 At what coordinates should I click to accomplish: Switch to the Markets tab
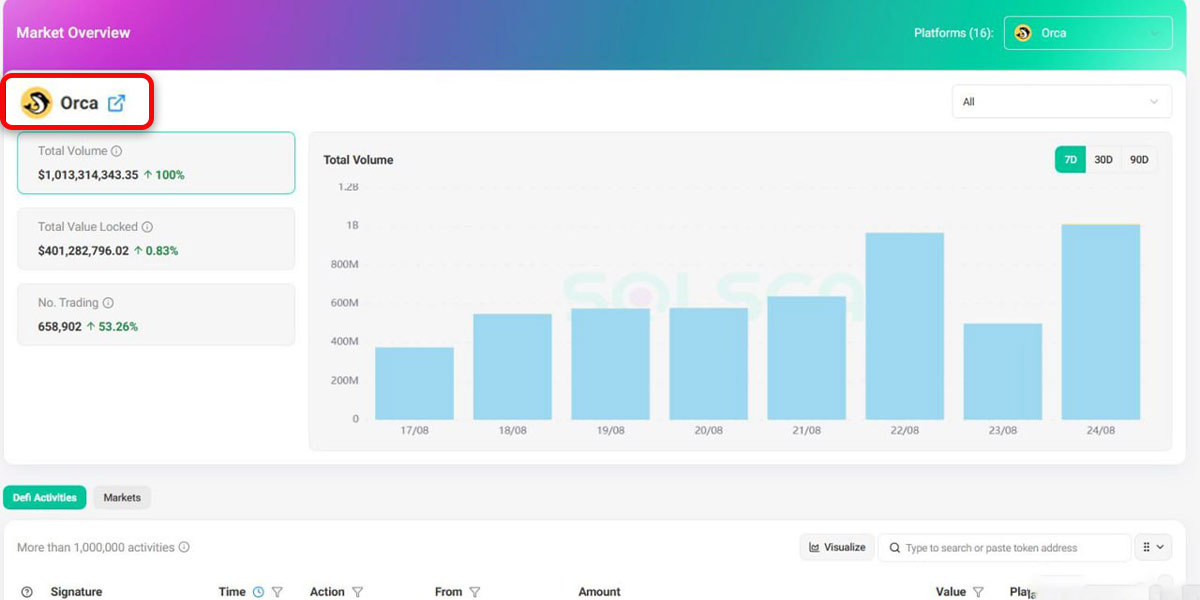tap(122, 497)
